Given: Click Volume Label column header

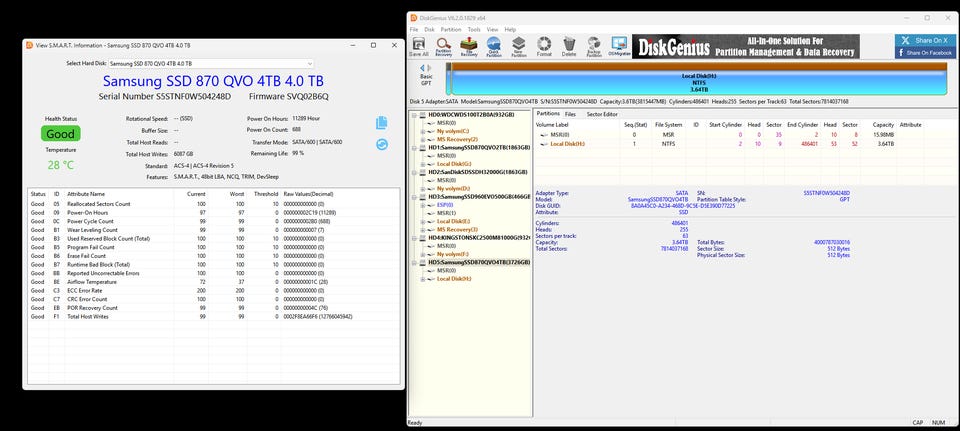Looking at the screenshot, I should click(x=552, y=125).
